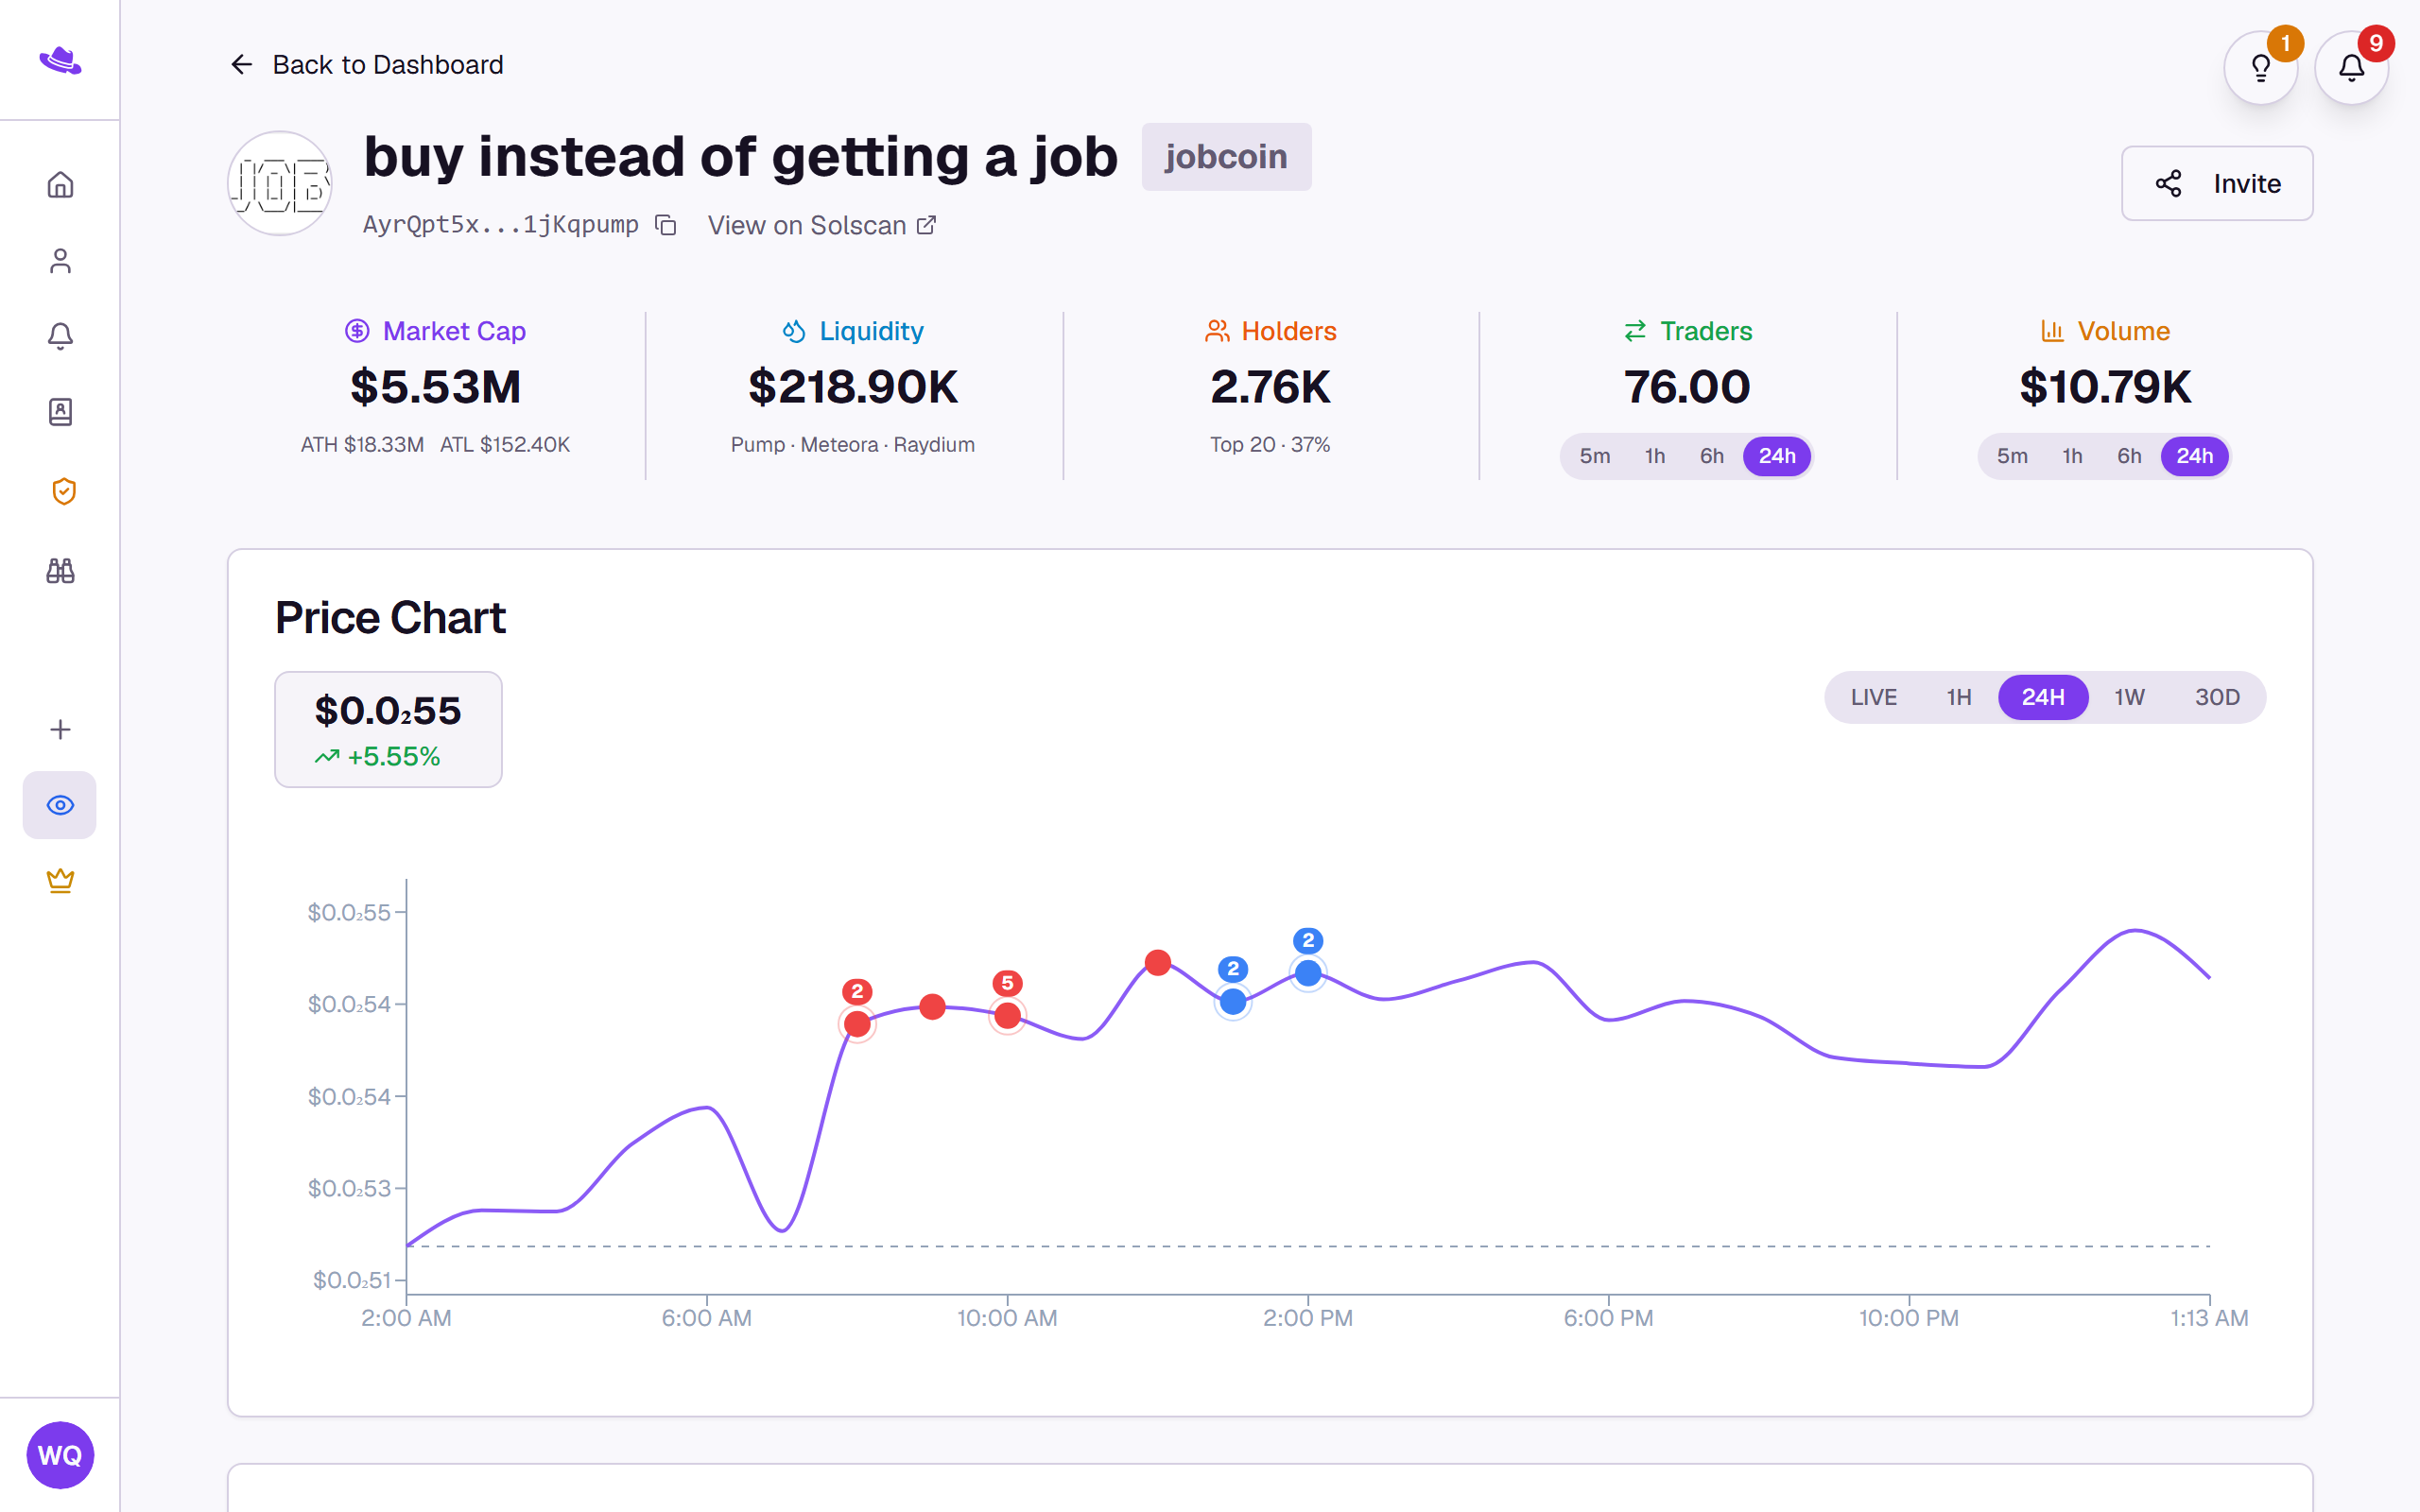Click the token title buy instead of getting a job
This screenshot has height=1512, width=2420.
click(741, 157)
